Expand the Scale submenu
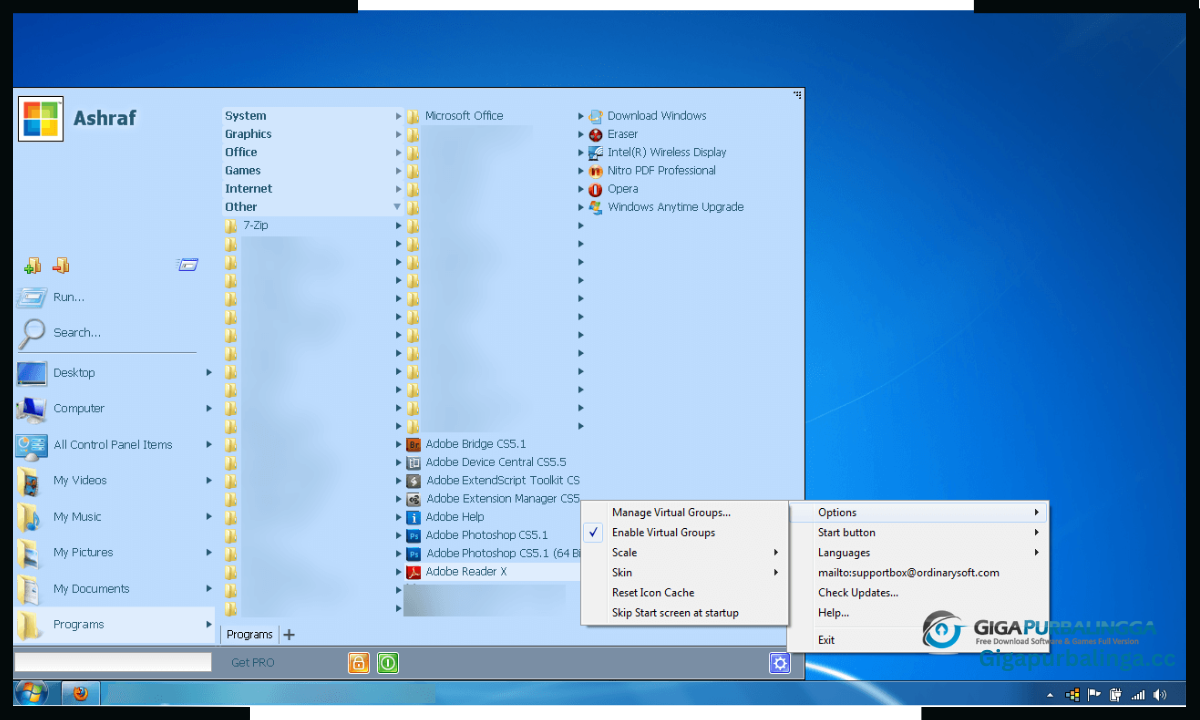This screenshot has height=720, width=1200. (776, 553)
